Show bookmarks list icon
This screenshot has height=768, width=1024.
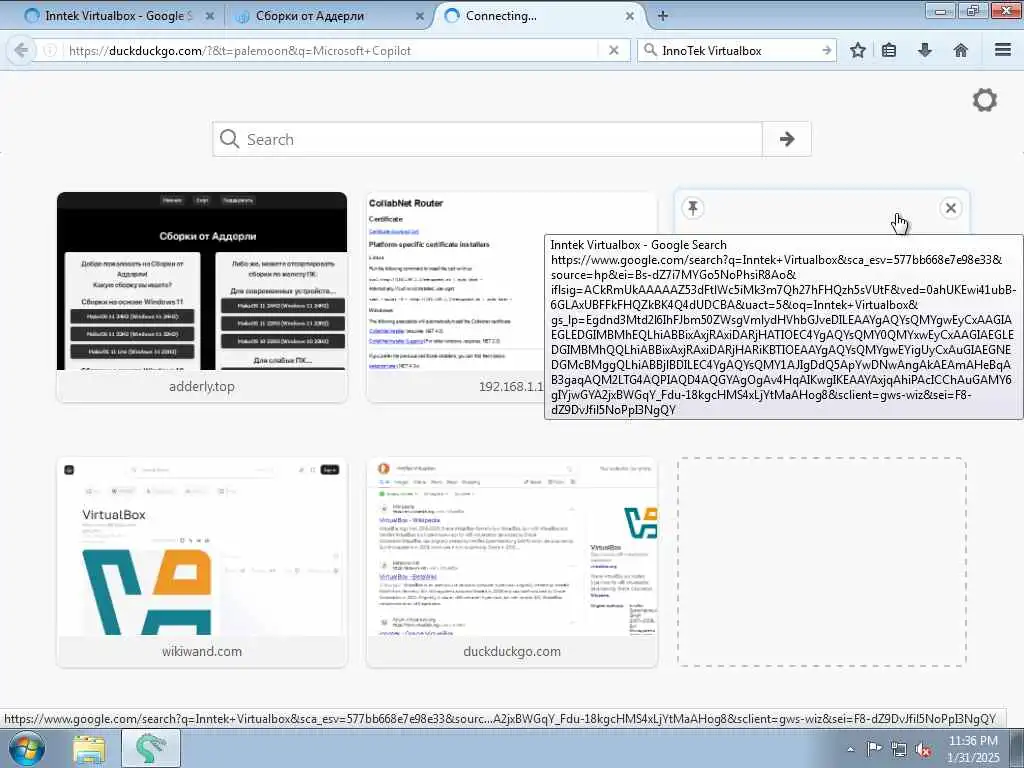point(889,50)
